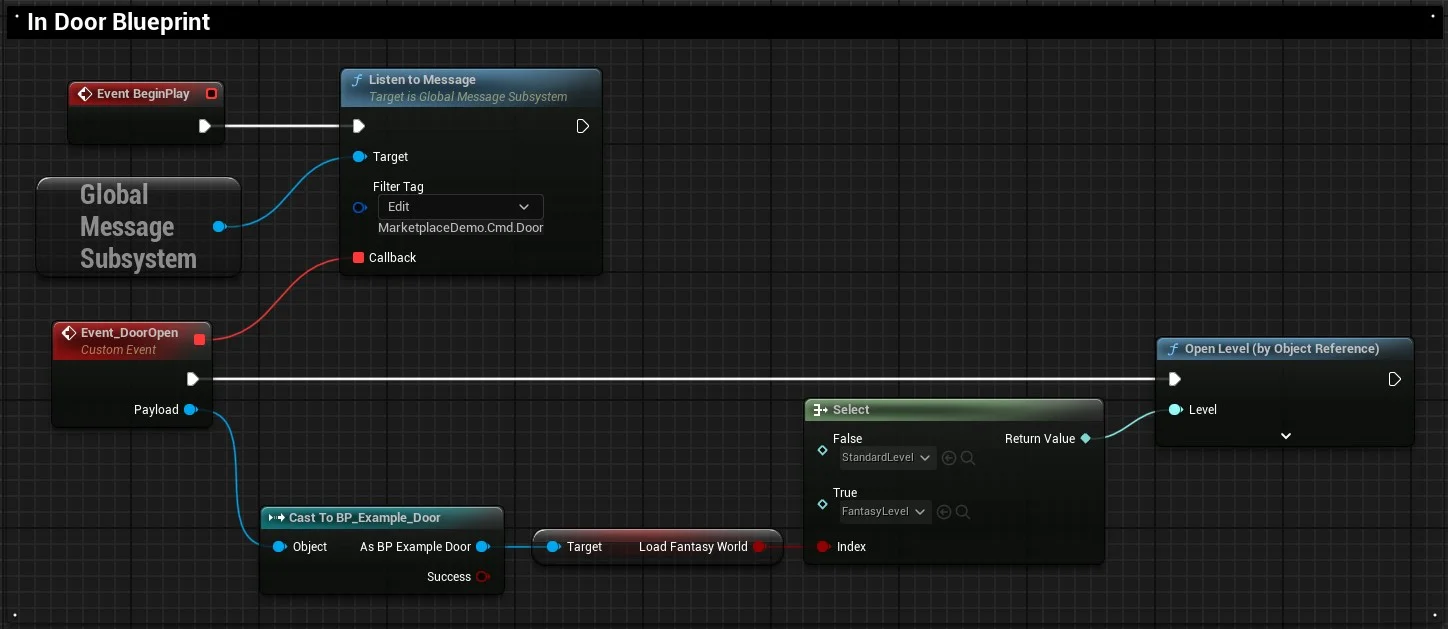Select the Listen to Message node title
Image resolution: width=1448 pixels, height=629 pixels.
[422, 80]
